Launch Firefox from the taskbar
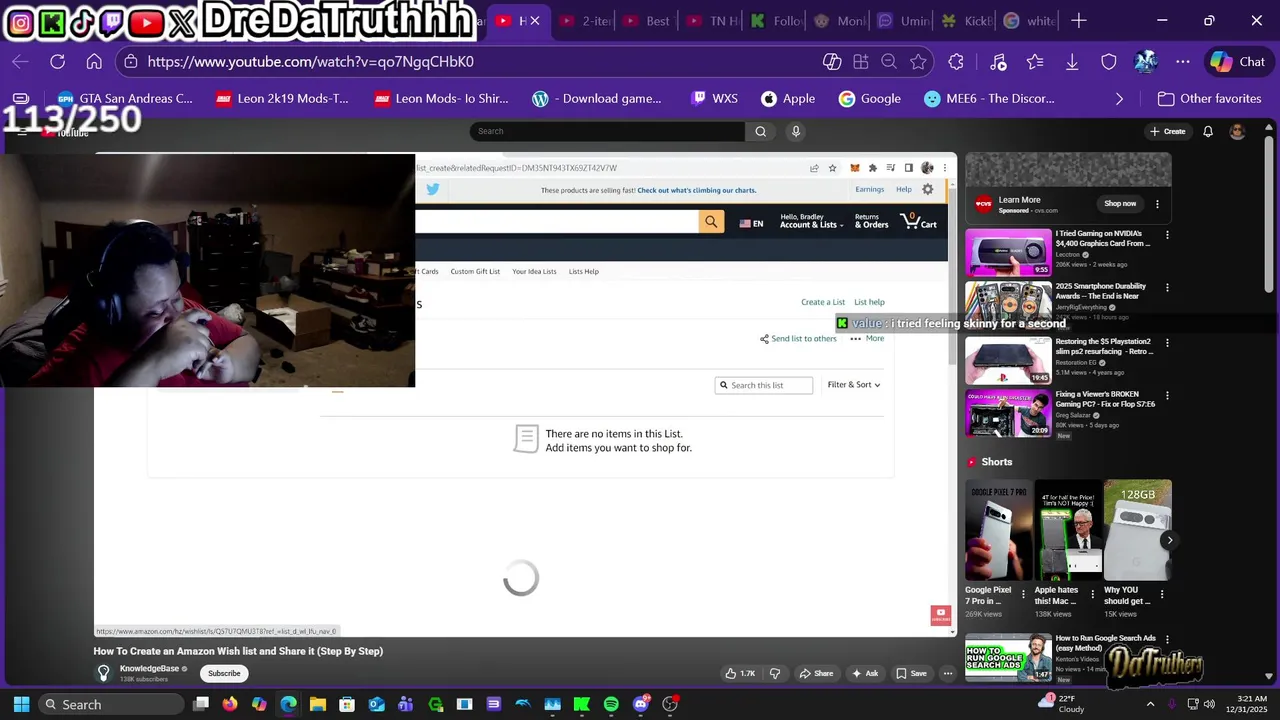This screenshot has width=1280, height=720. pyautogui.click(x=230, y=704)
